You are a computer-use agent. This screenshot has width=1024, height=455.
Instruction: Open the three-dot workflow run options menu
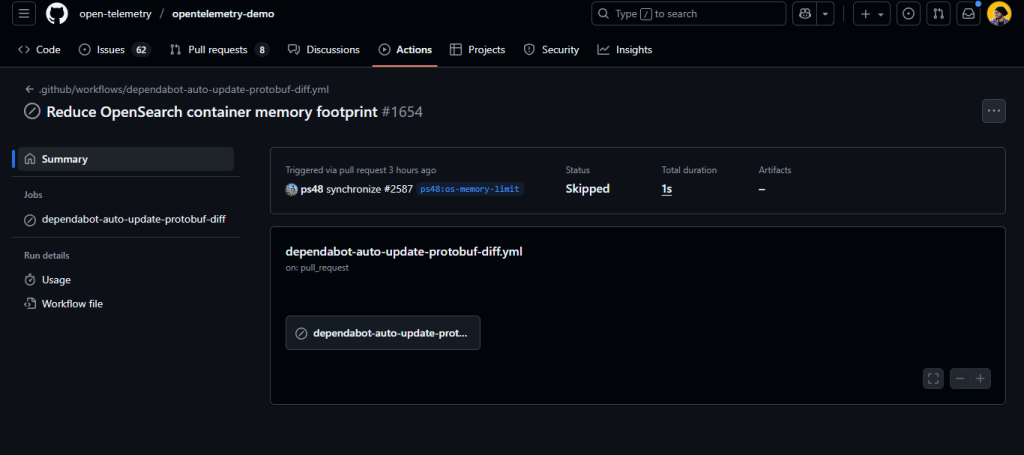point(993,111)
